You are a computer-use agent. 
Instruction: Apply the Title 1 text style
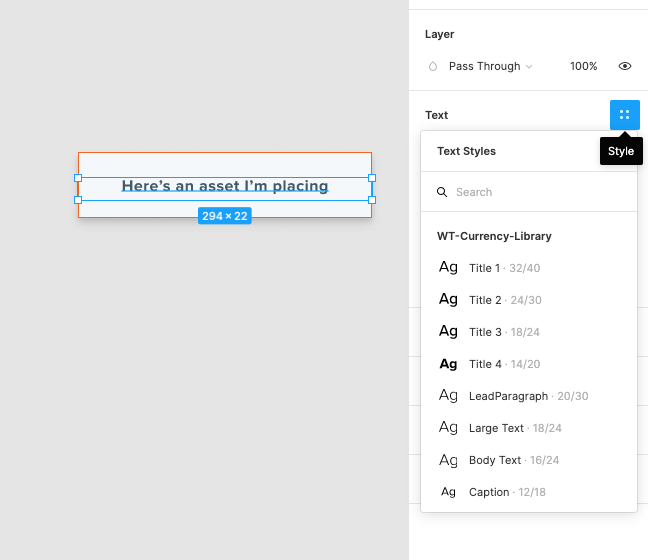529,268
